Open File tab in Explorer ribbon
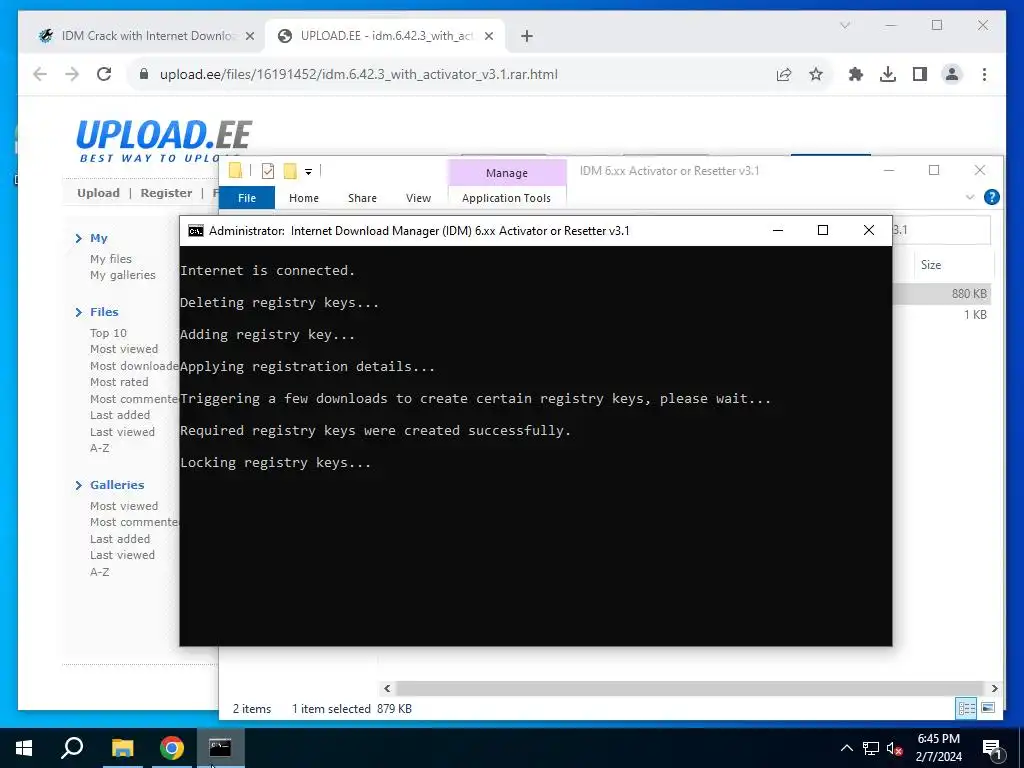The width and height of the screenshot is (1024, 768). 247,198
